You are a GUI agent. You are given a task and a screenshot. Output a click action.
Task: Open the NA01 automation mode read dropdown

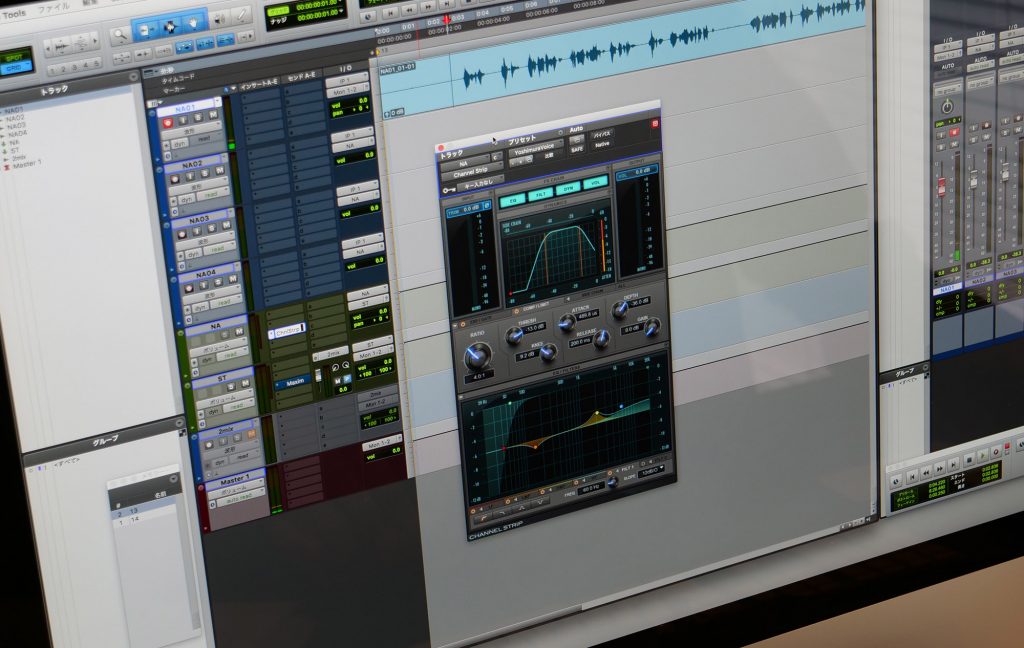[x=204, y=138]
